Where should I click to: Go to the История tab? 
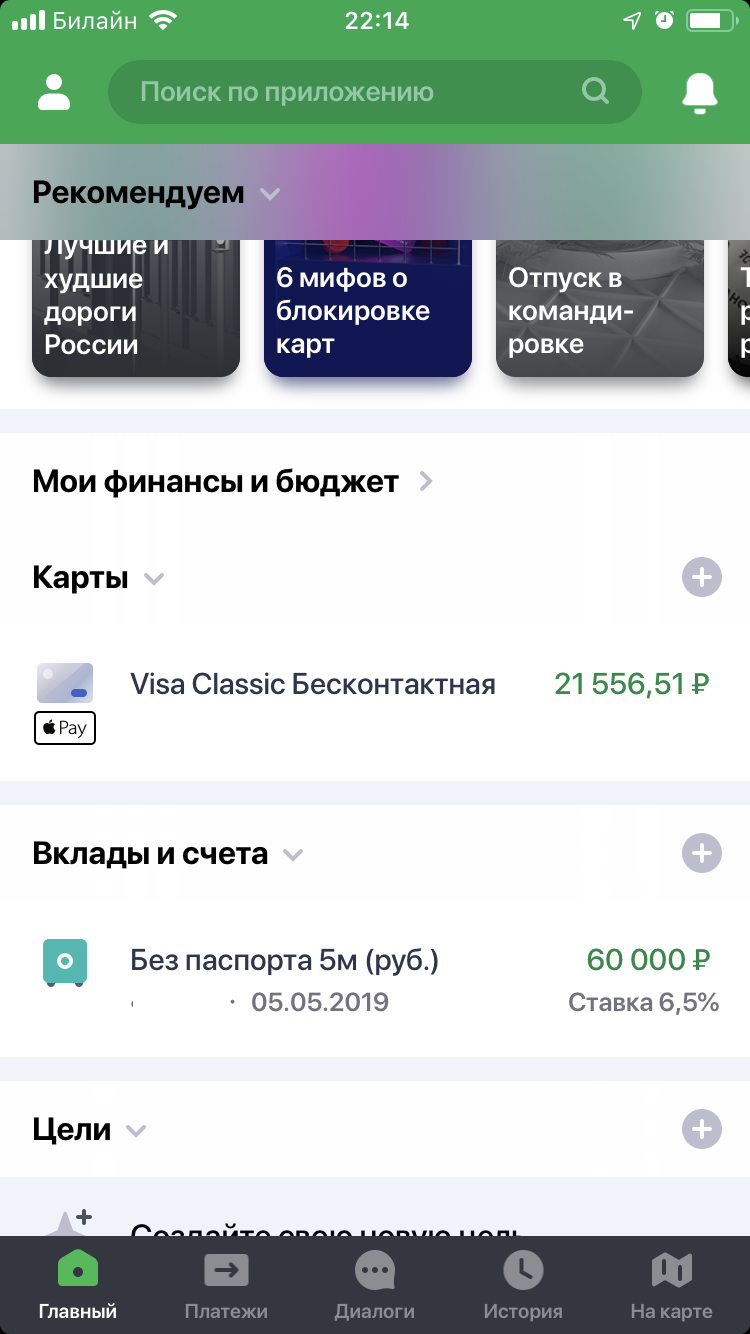click(x=523, y=1286)
